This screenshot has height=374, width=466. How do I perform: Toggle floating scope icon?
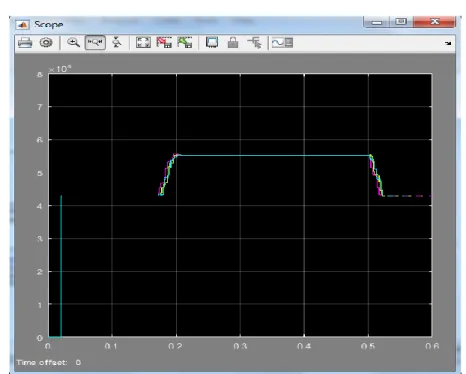coord(212,43)
